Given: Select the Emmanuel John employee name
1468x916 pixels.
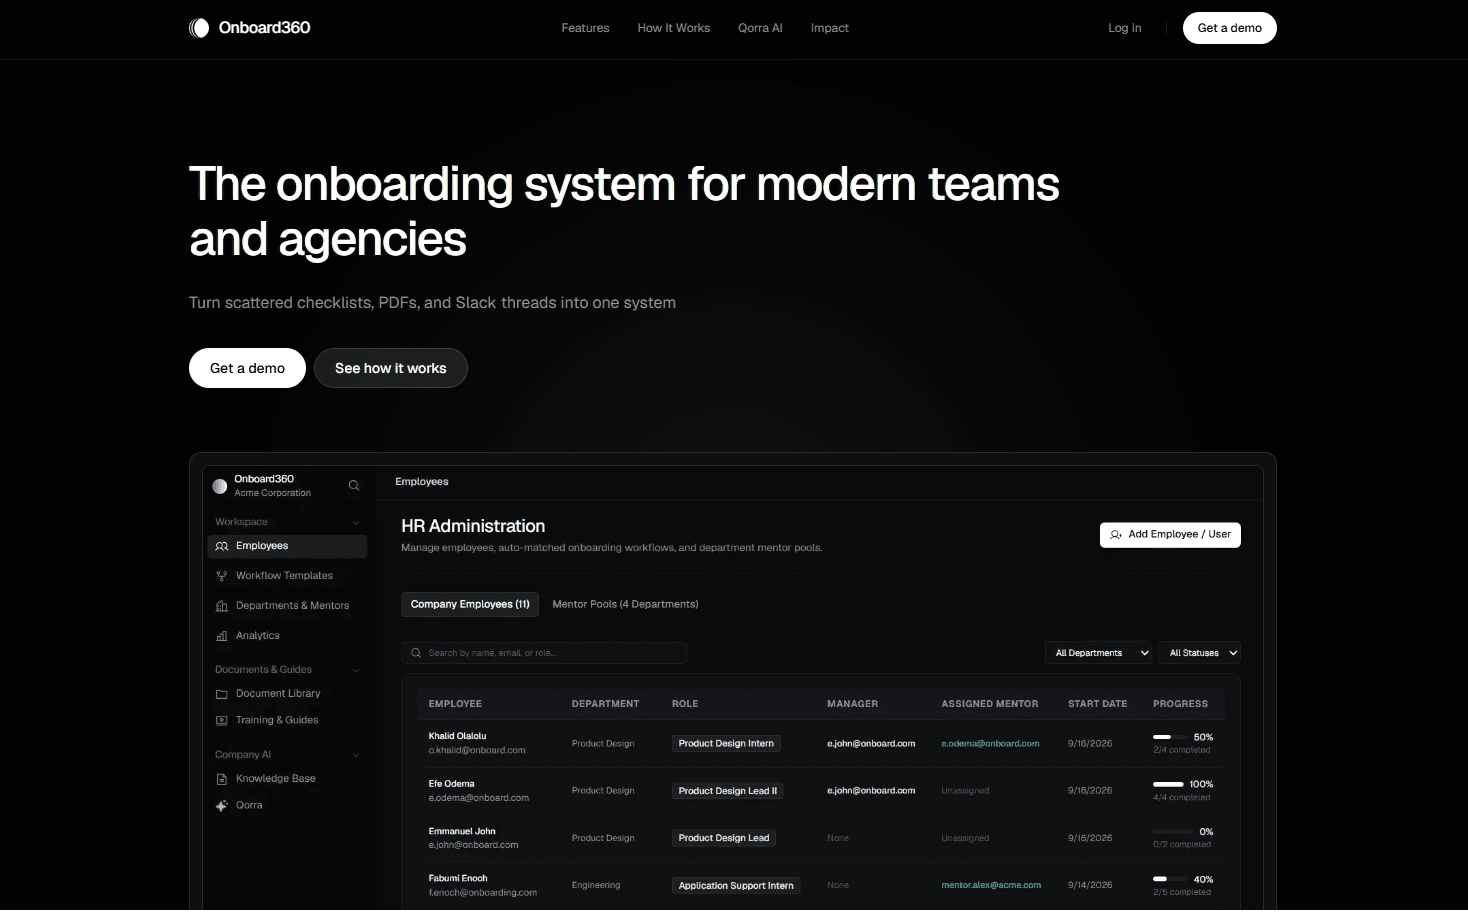Looking at the screenshot, I should tap(462, 831).
